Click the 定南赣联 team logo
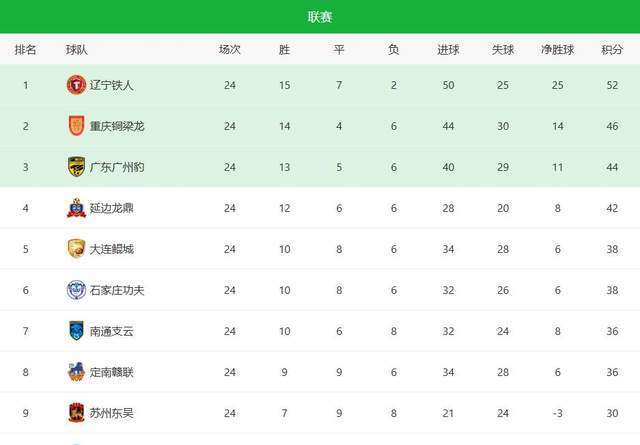640x445 pixels. [76, 372]
